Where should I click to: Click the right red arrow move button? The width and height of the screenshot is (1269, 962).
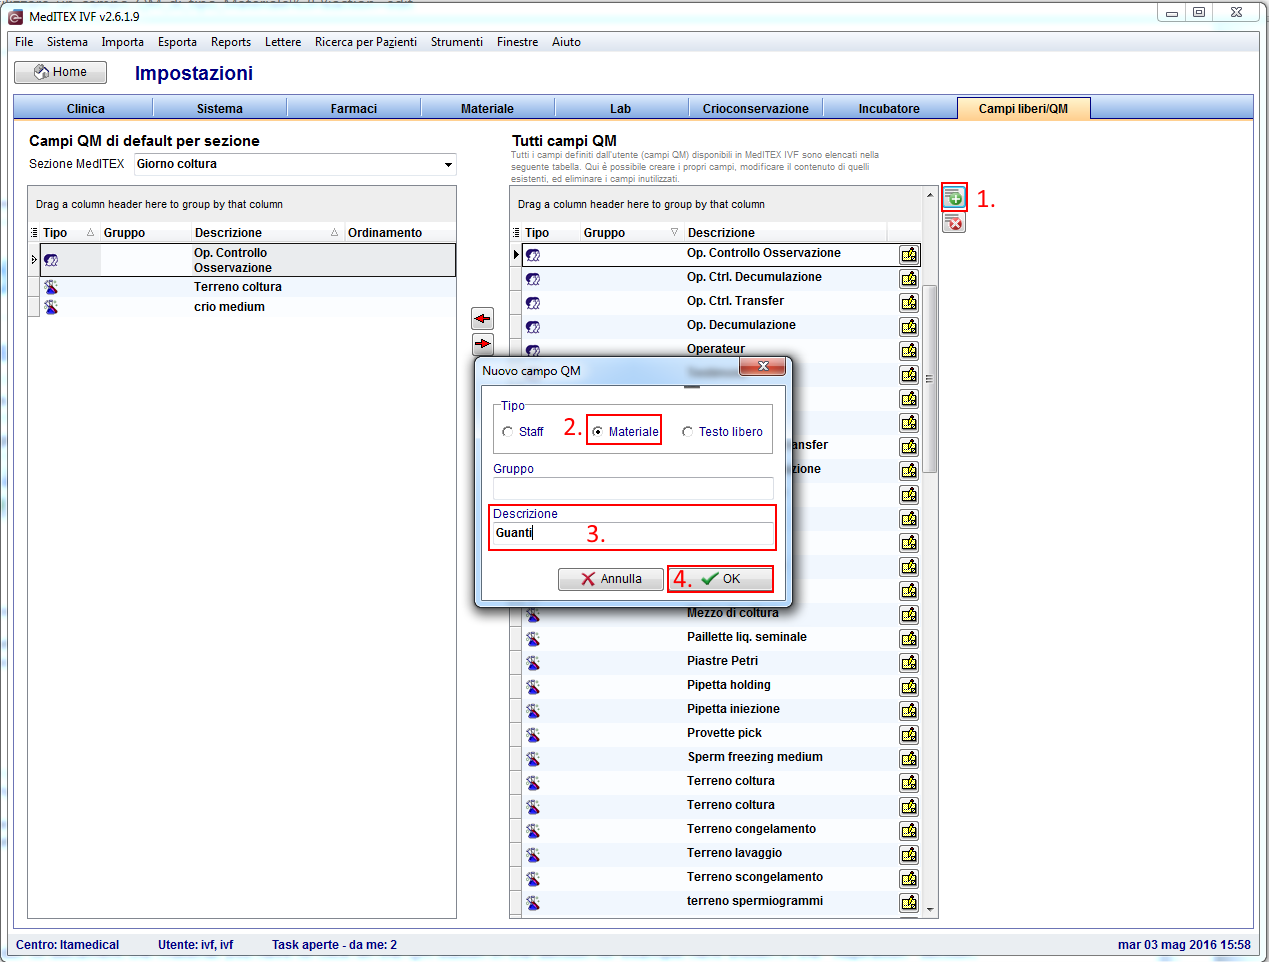tap(482, 344)
